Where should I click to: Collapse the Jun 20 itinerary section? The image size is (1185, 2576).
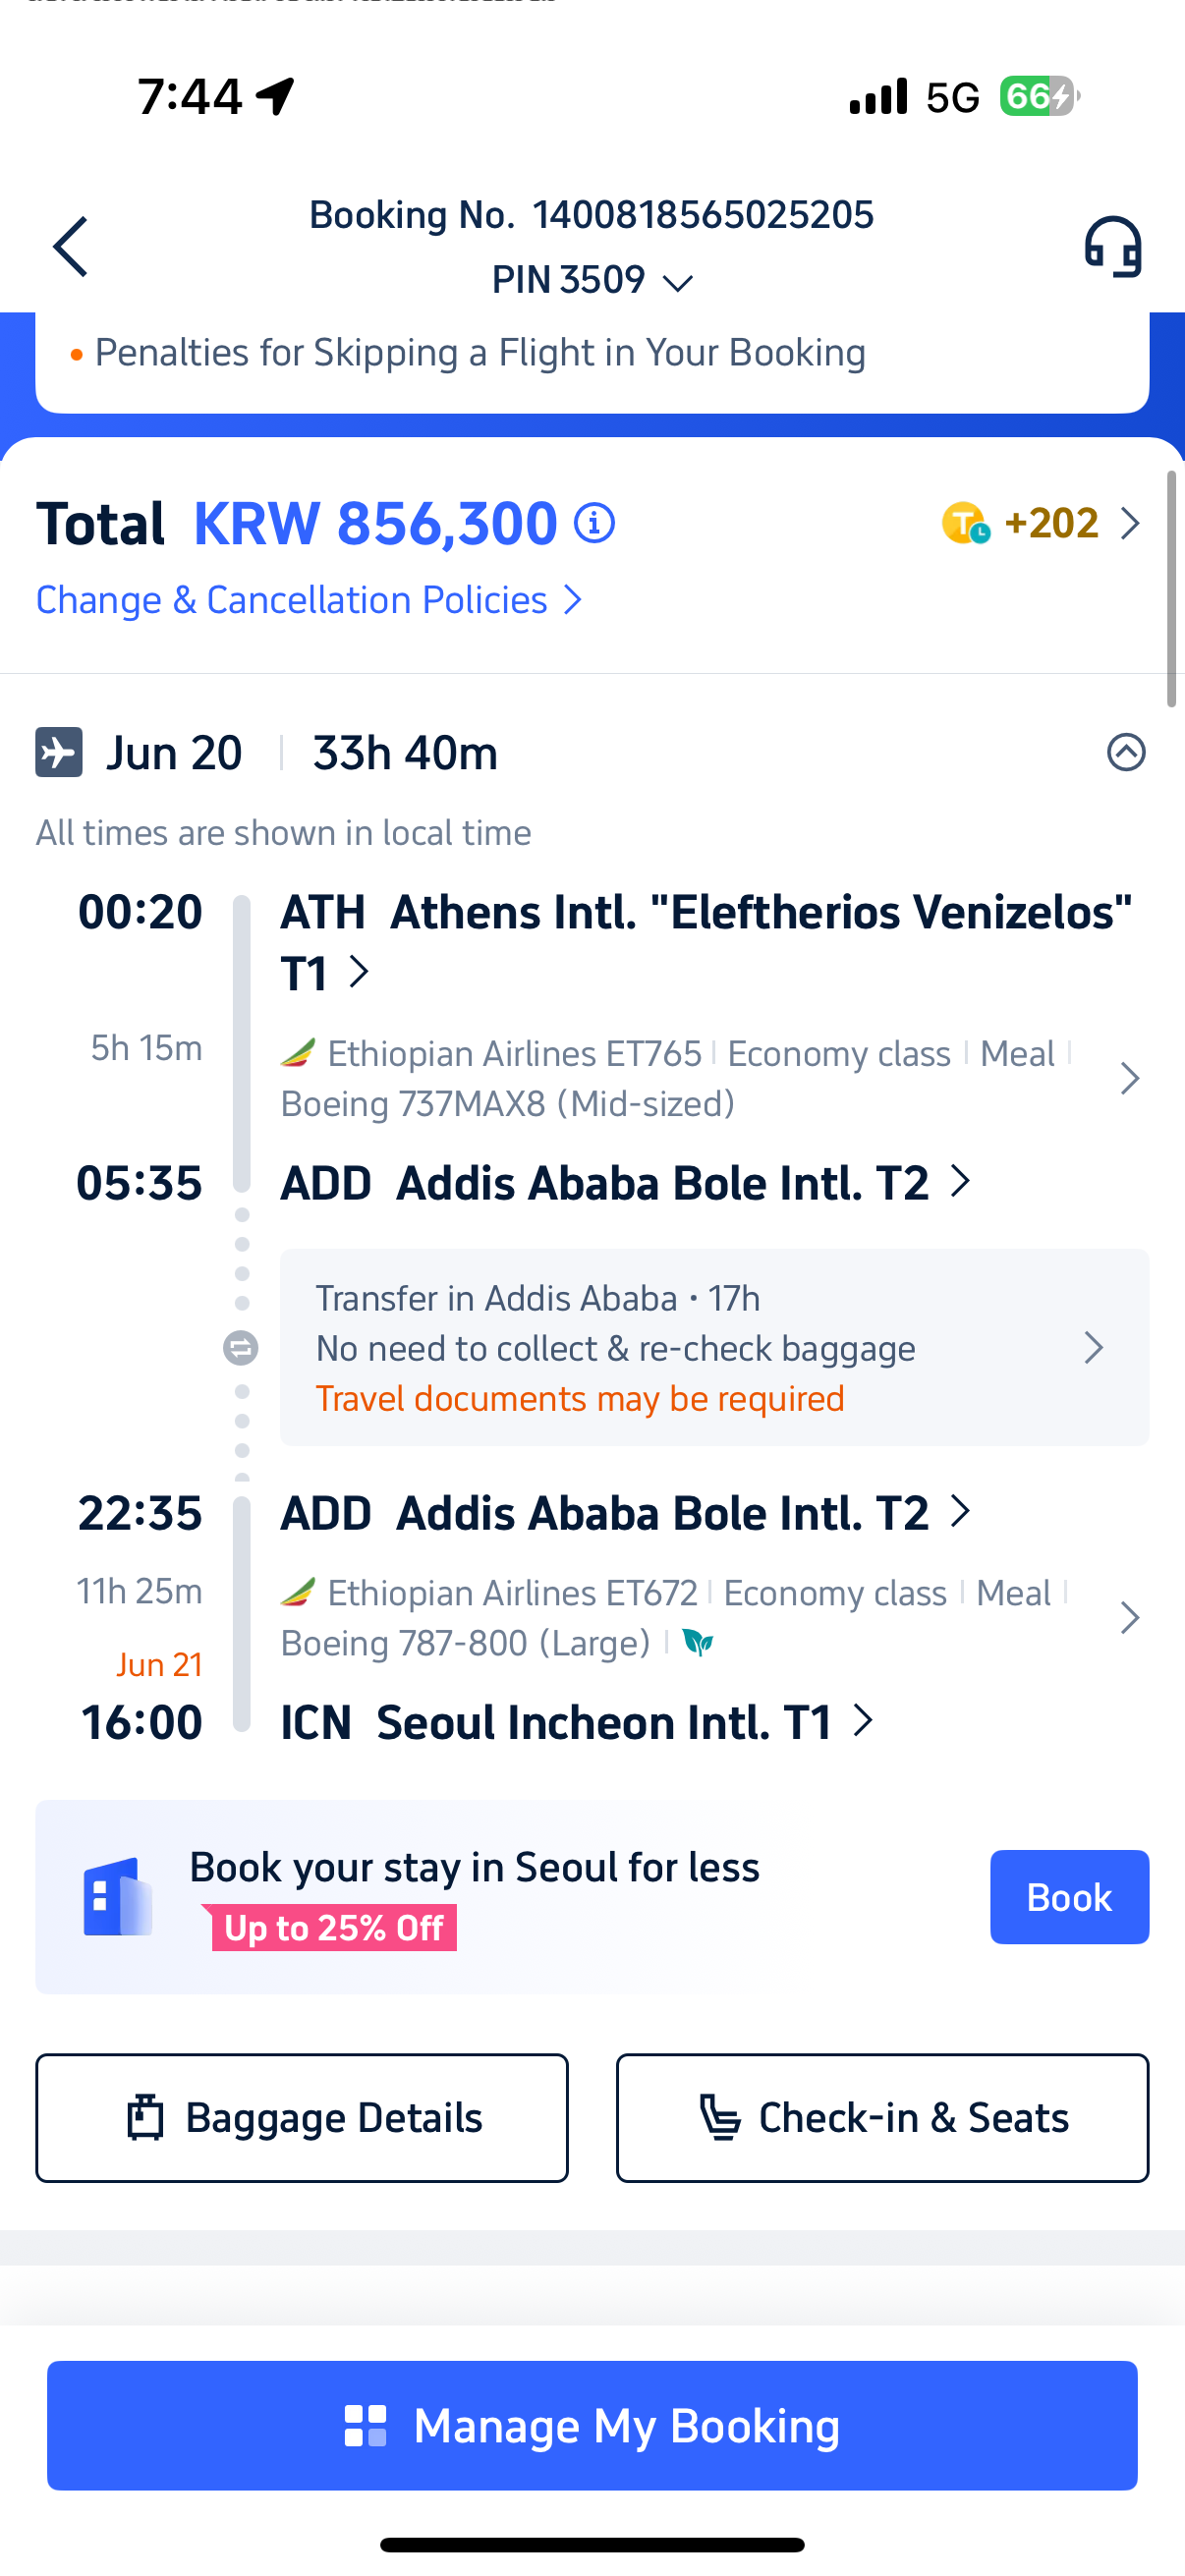(x=1126, y=752)
